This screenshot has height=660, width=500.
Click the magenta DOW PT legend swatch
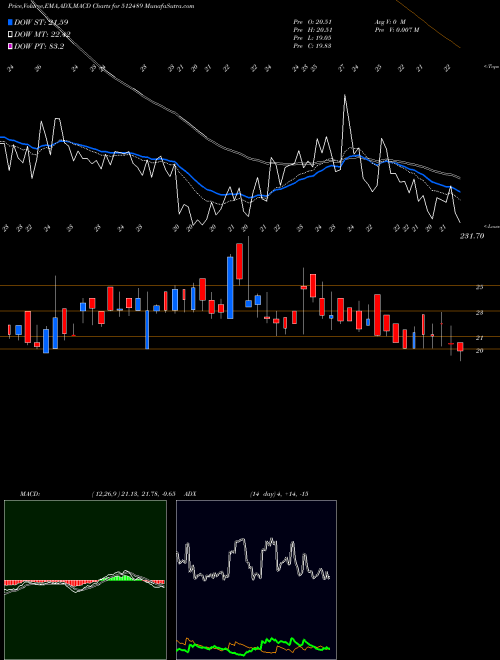pos(10,47)
